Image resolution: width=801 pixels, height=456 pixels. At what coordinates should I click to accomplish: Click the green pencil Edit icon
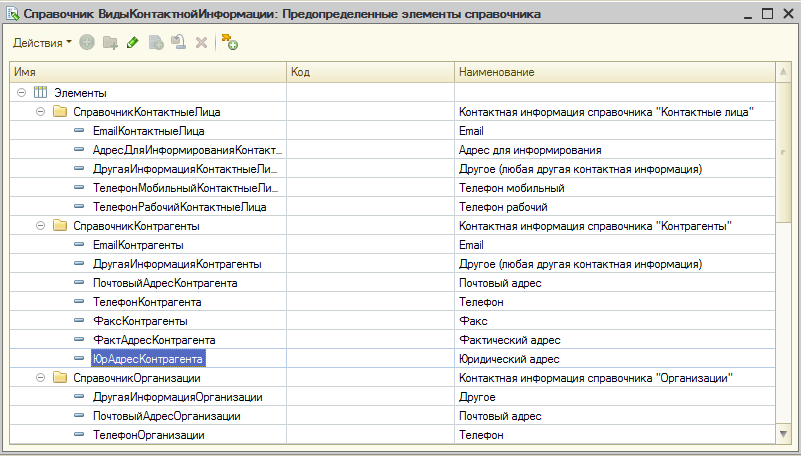coord(132,42)
